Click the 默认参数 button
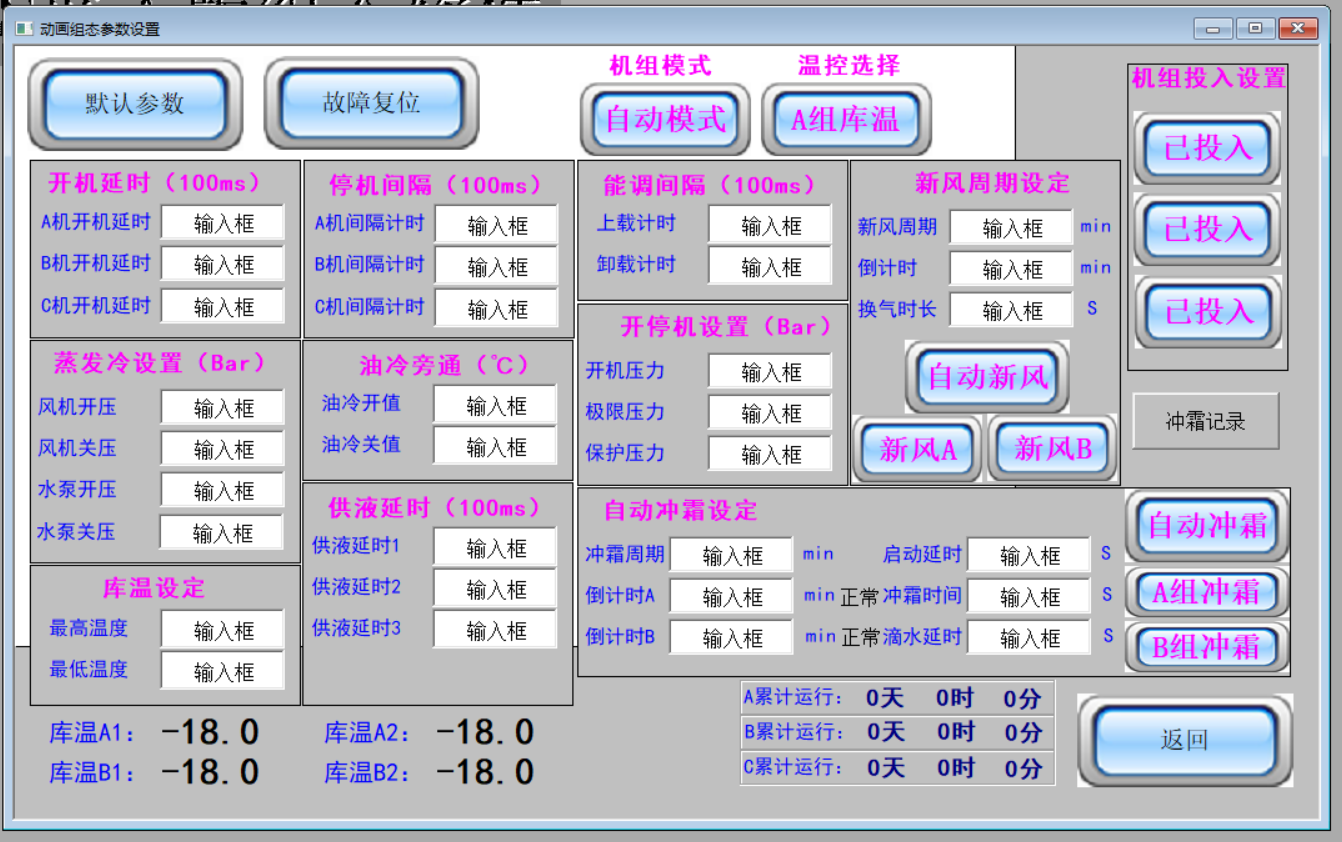Image resolution: width=1342 pixels, height=842 pixels. coord(135,104)
